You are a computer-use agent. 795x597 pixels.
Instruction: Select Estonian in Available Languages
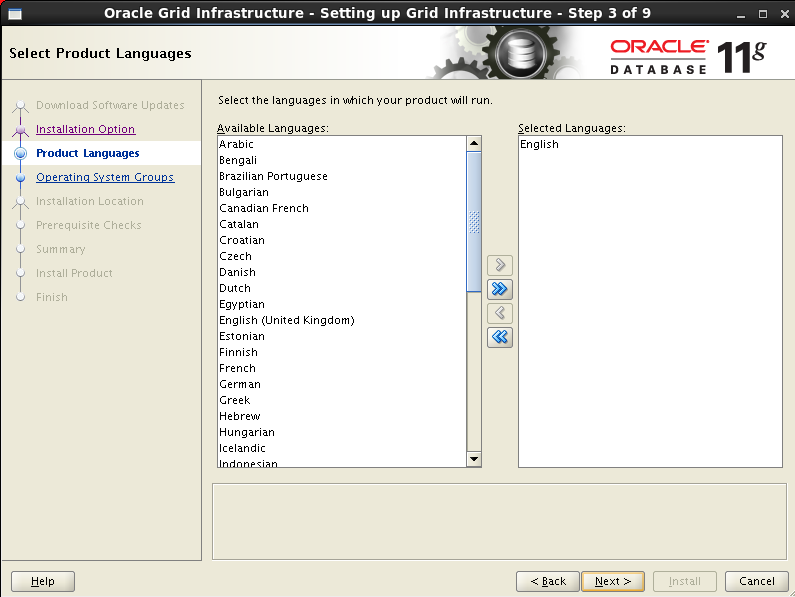[x=341, y=336]
